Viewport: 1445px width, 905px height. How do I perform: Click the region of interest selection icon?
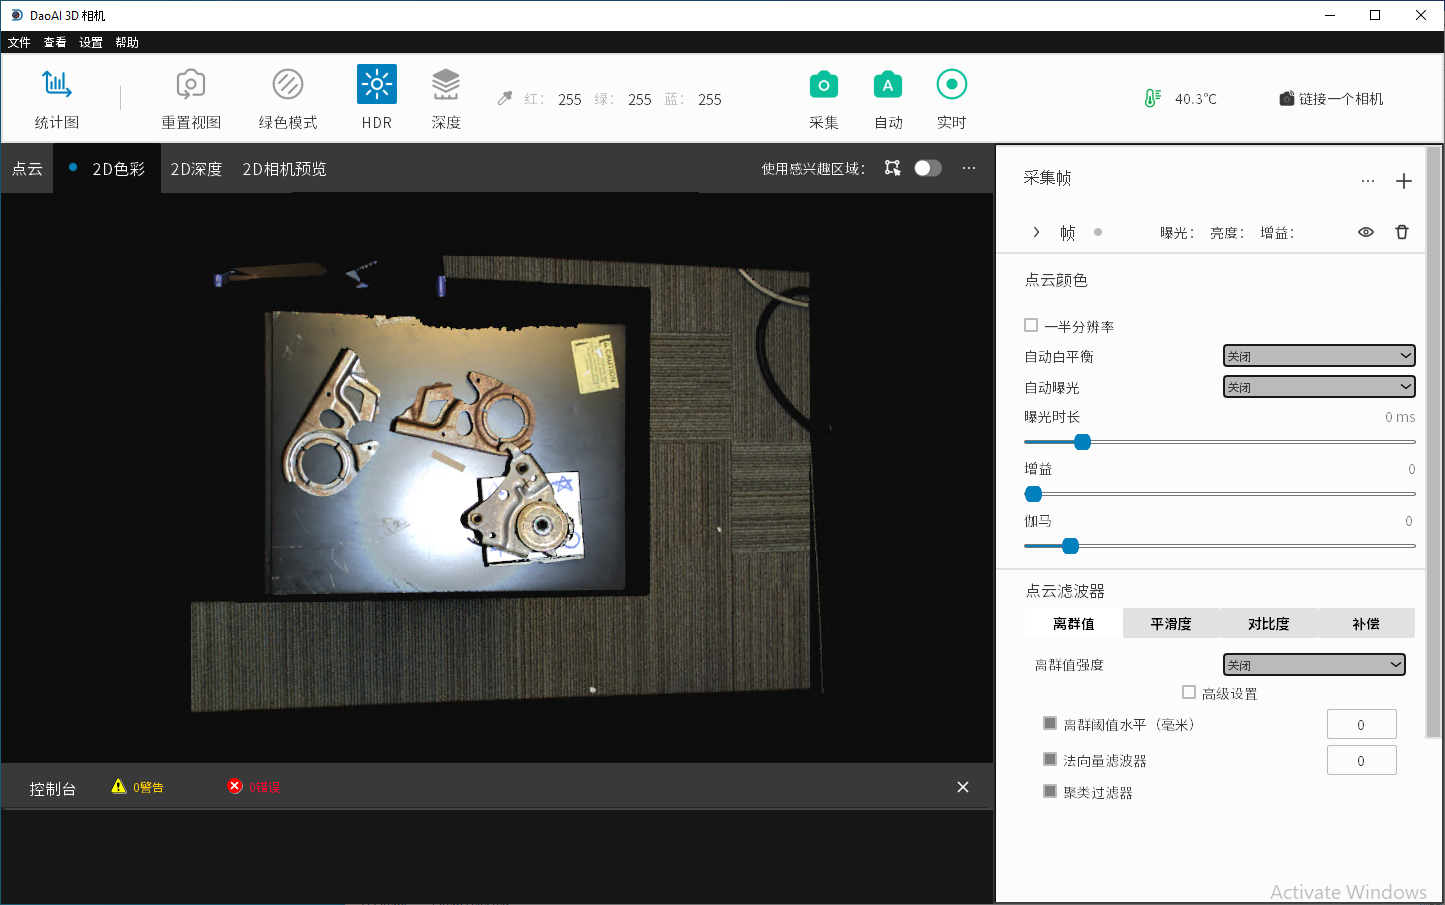[893, 168]
